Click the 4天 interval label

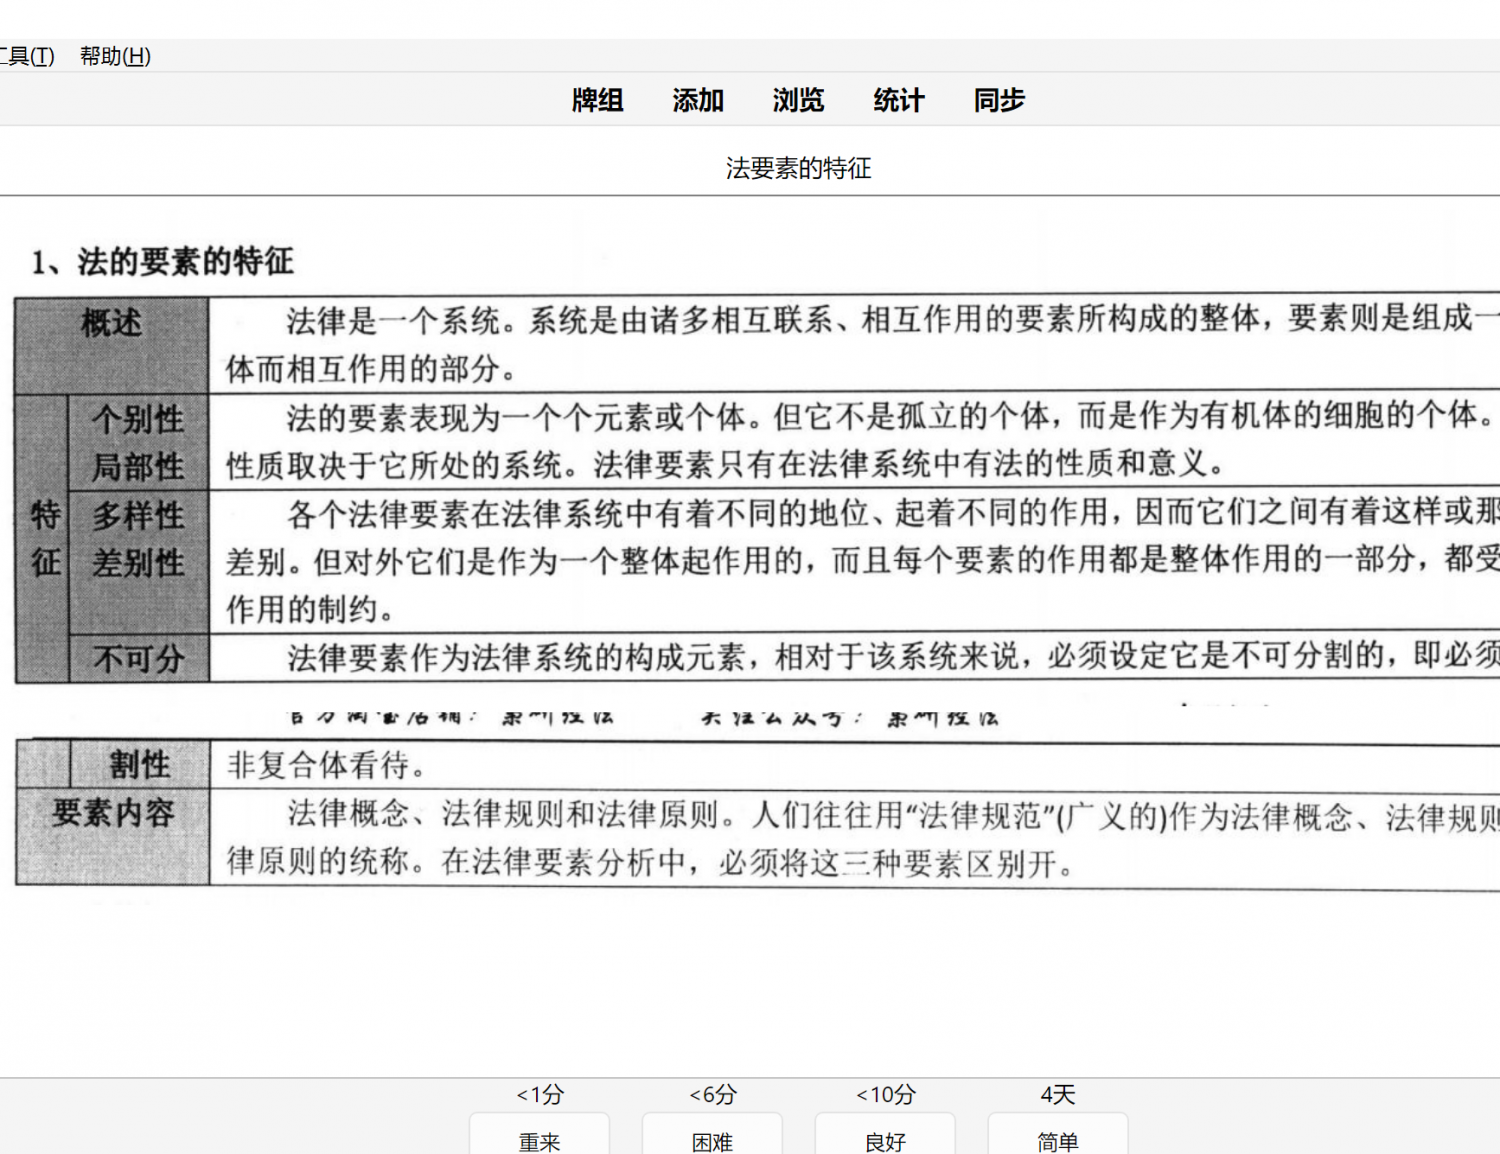tap(1058, 1095)
